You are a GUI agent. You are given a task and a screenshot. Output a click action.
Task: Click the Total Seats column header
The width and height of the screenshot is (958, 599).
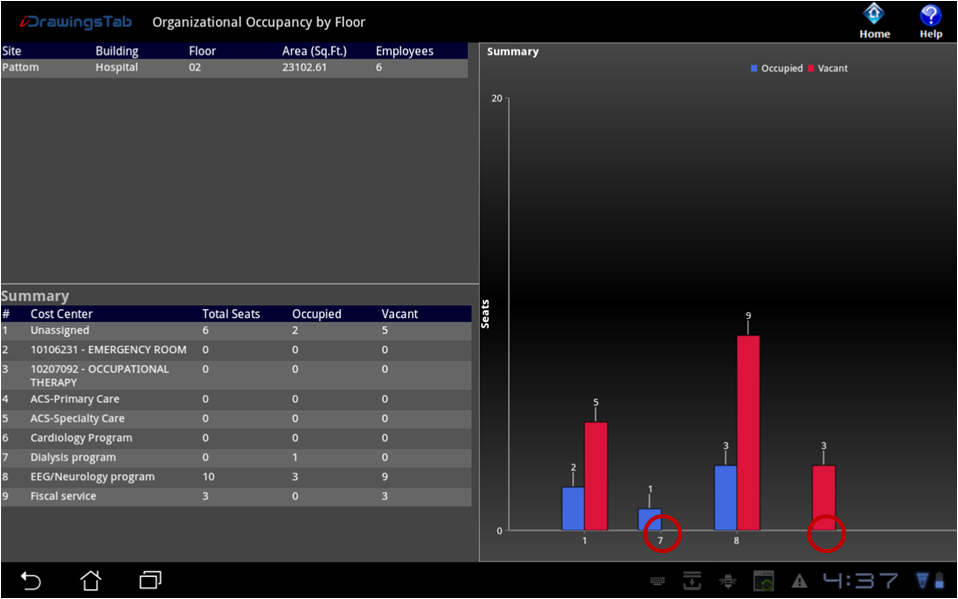pyautogui.click(x=231, y=314)
